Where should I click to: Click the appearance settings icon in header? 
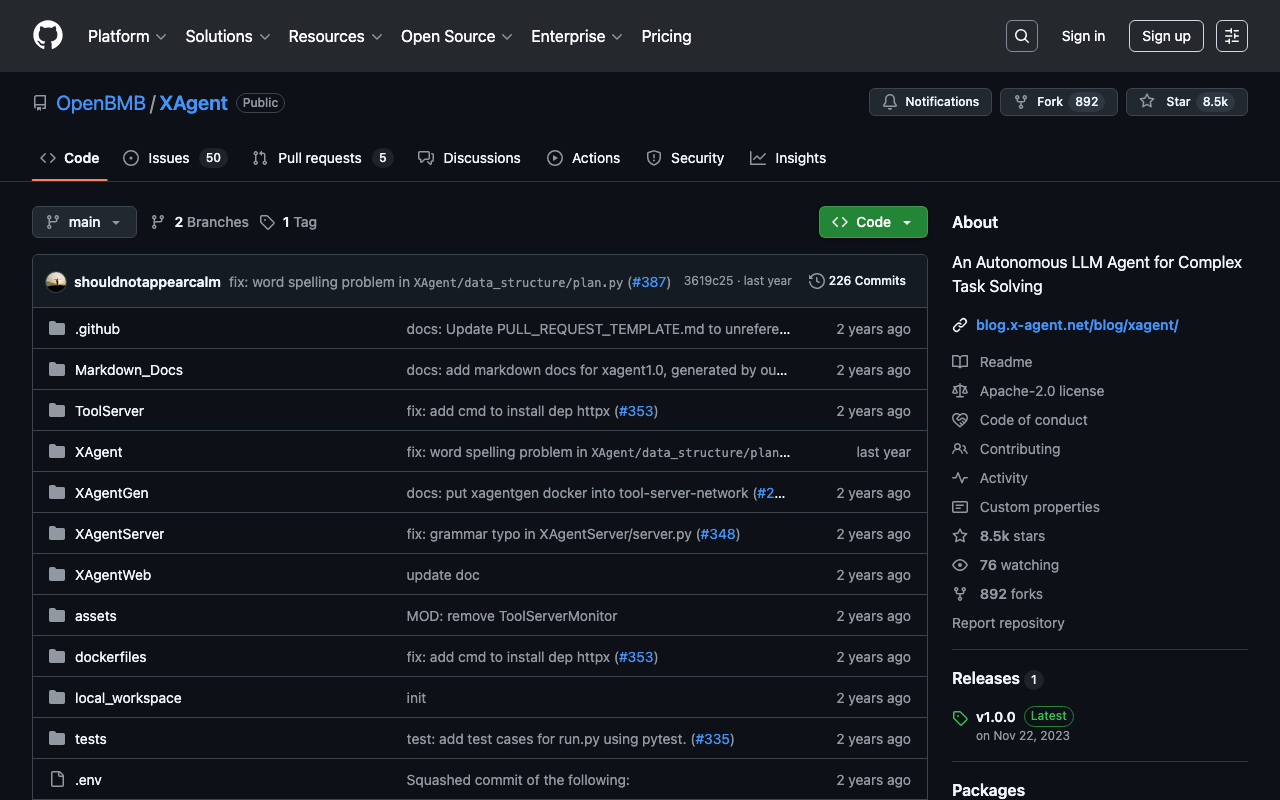pos(1231,36)
